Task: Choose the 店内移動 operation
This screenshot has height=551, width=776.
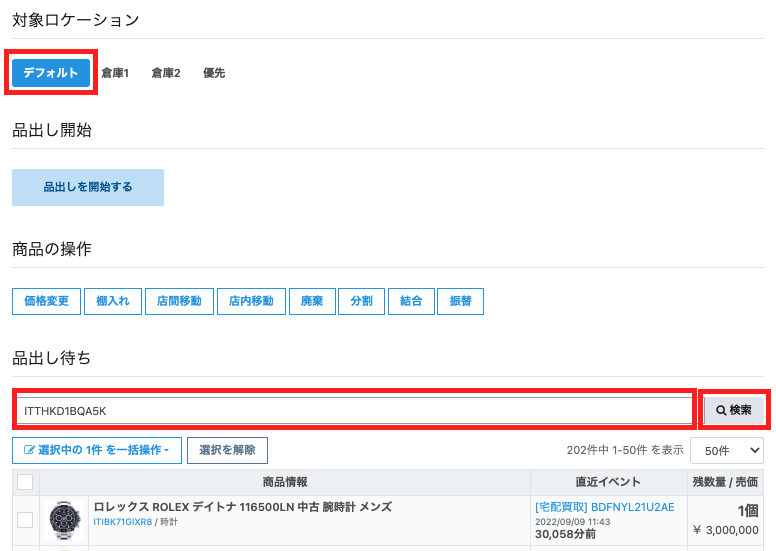Action: (251, 301)
